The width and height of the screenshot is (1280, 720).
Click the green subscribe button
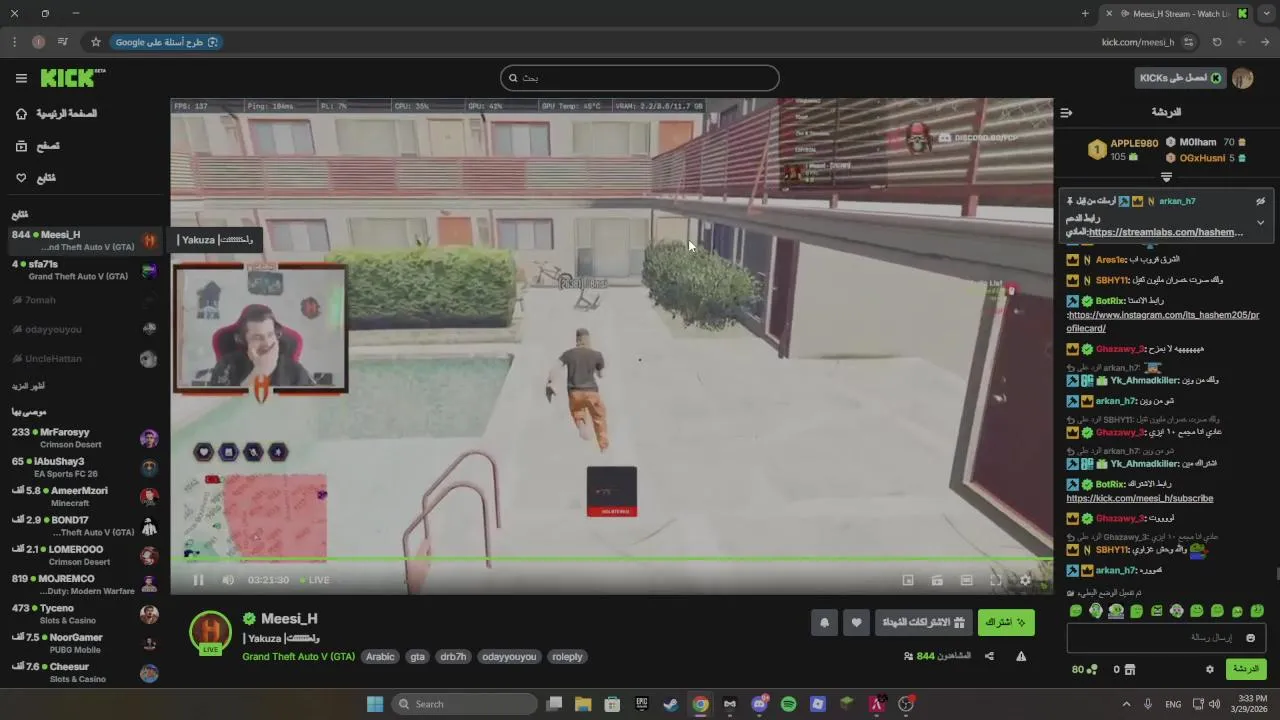(1006, 623)
